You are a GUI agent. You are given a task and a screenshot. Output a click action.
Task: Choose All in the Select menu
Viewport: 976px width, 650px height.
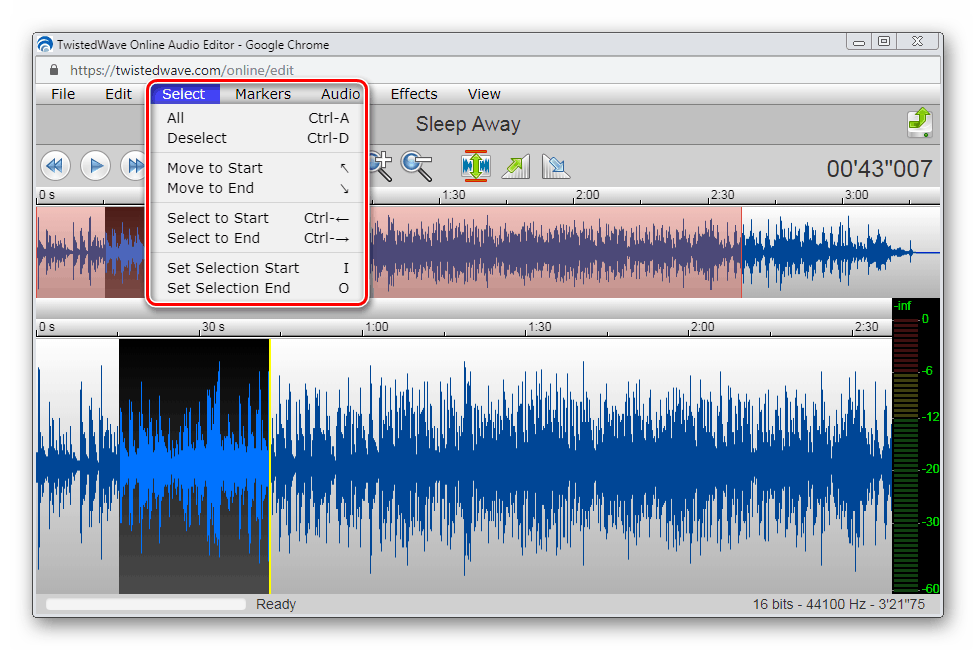pyautogui.click(x=176, y=118)
